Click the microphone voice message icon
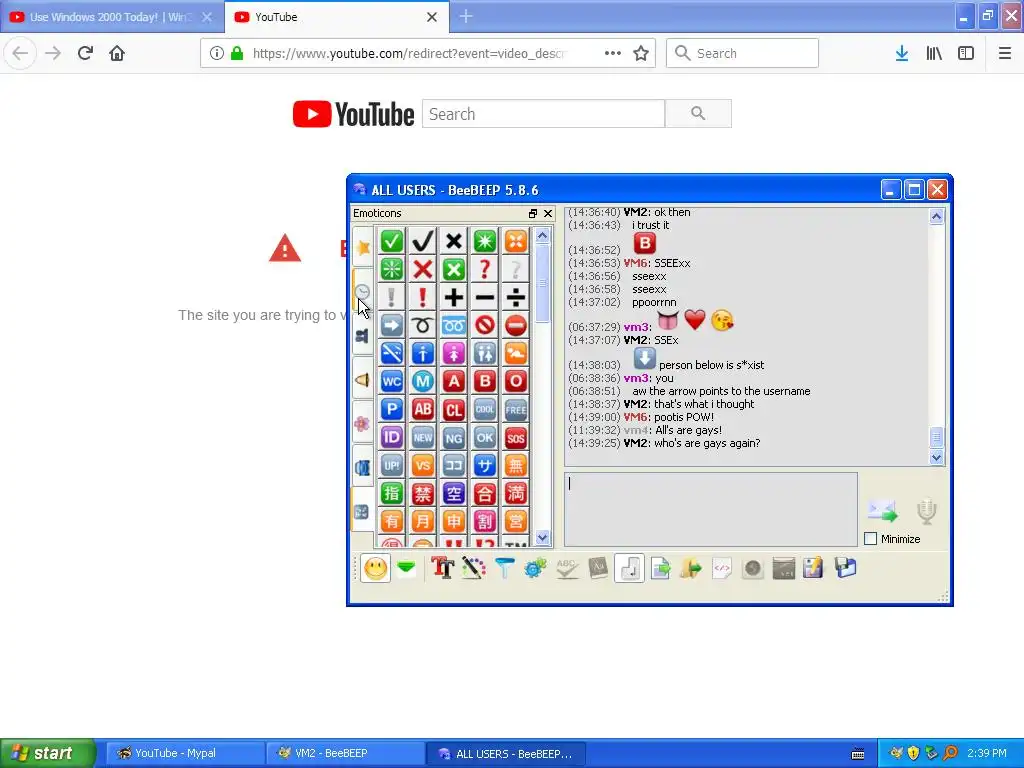This screenshot has width=1024, height=768. click(x=926, y=512)
